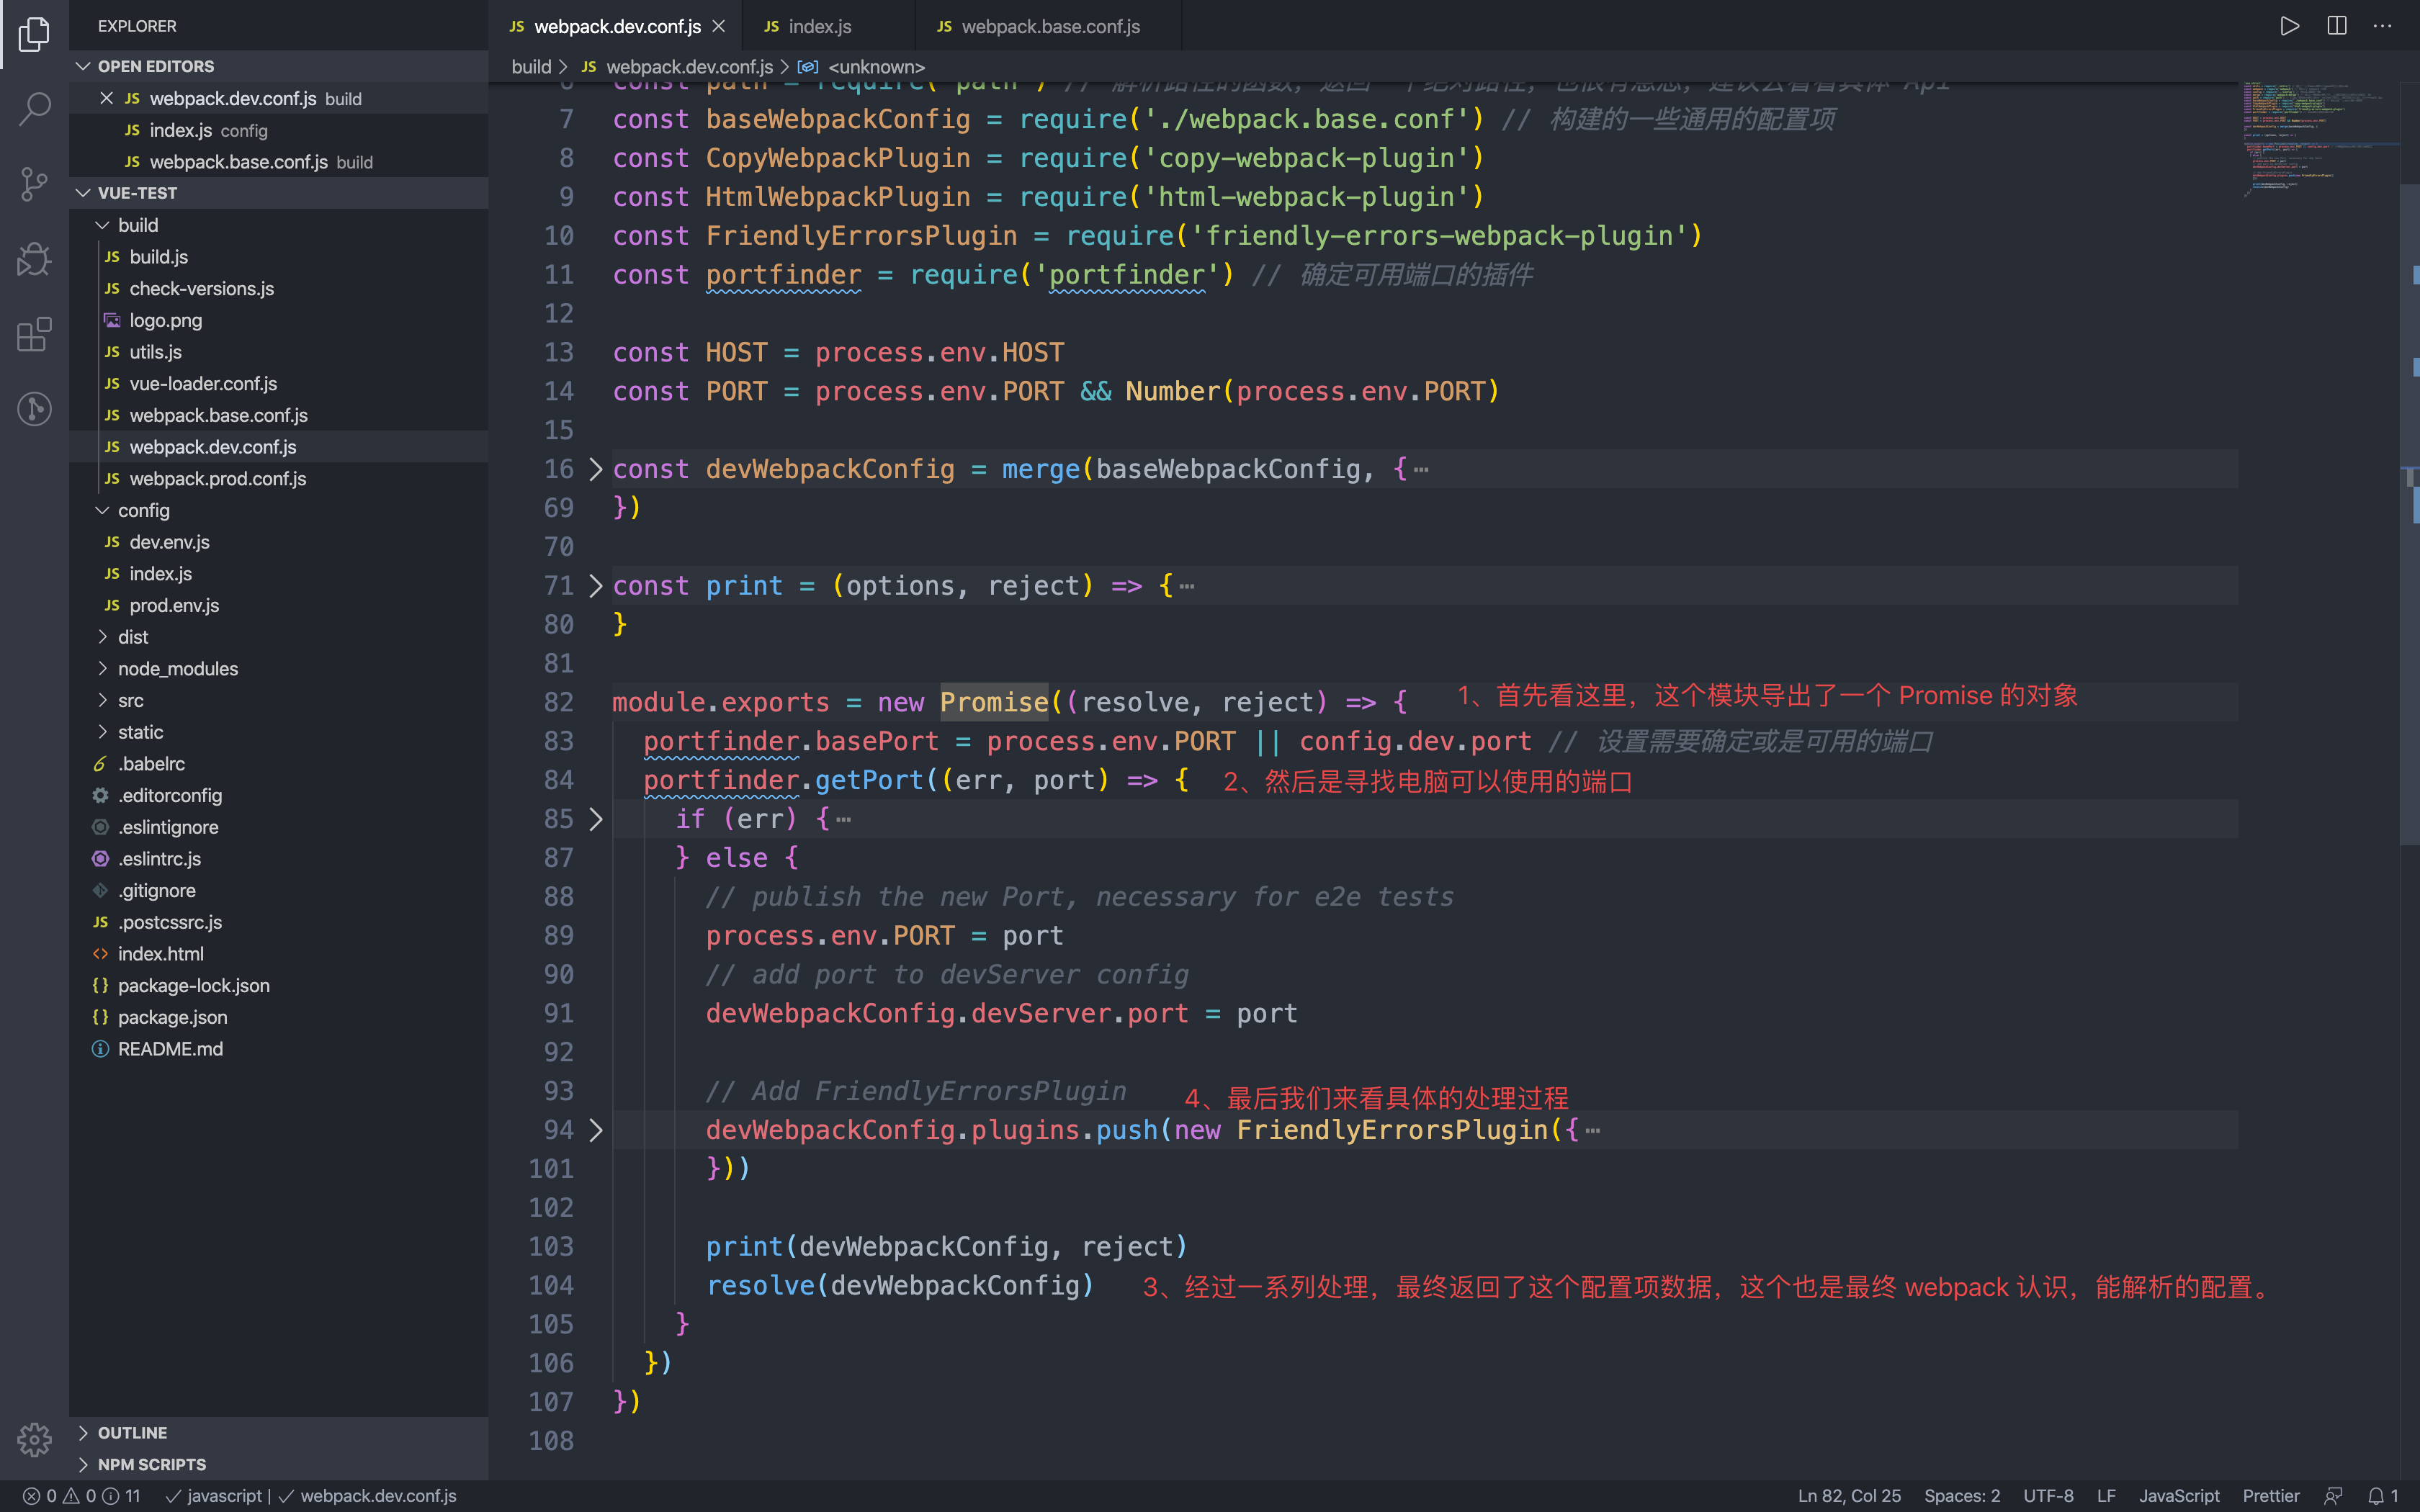This screenshot has width=2420, height=1512.
Task: Open the Search view in activity bar
Action: pos(34,108)
